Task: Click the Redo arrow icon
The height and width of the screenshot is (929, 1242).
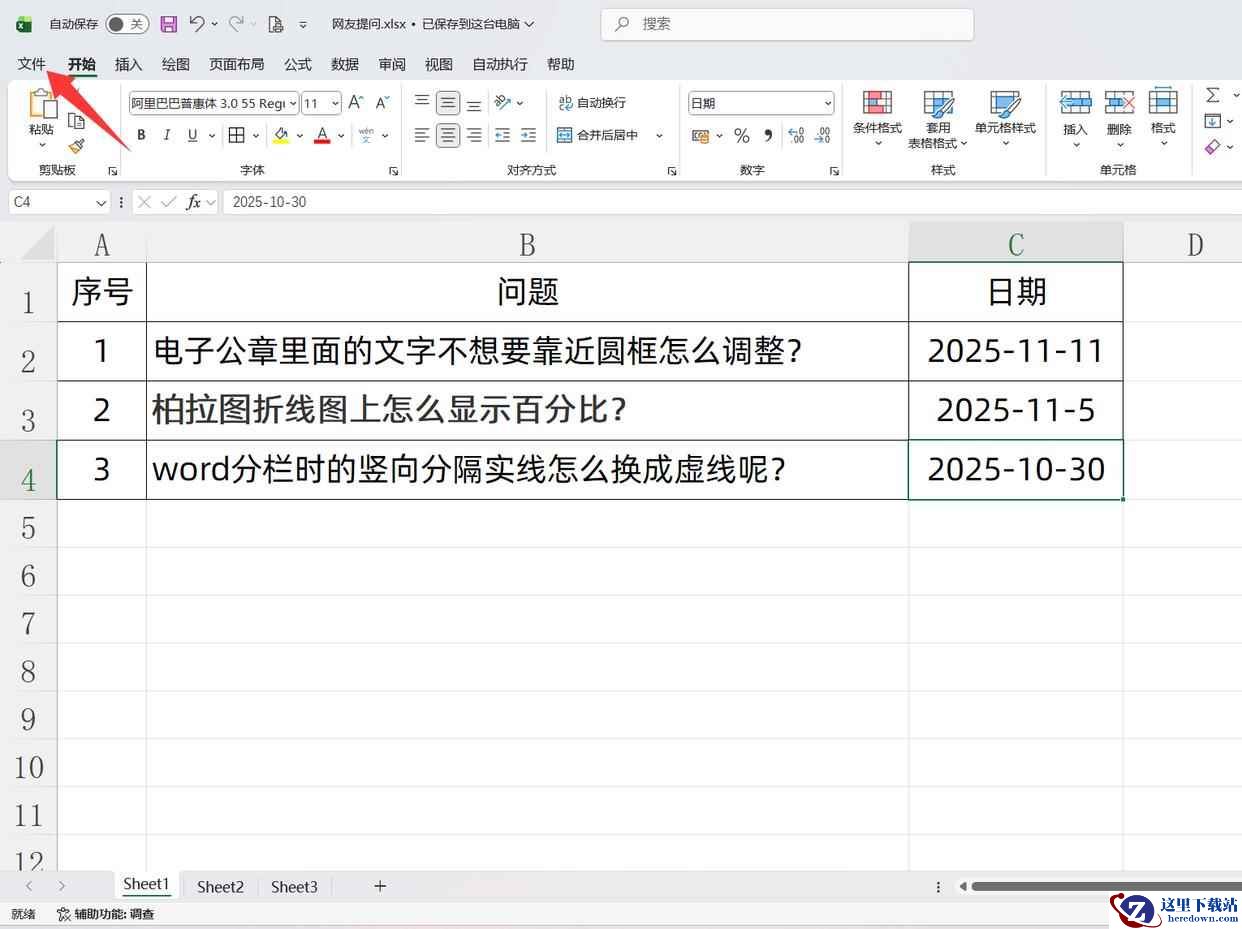Action: click(236, 24)
